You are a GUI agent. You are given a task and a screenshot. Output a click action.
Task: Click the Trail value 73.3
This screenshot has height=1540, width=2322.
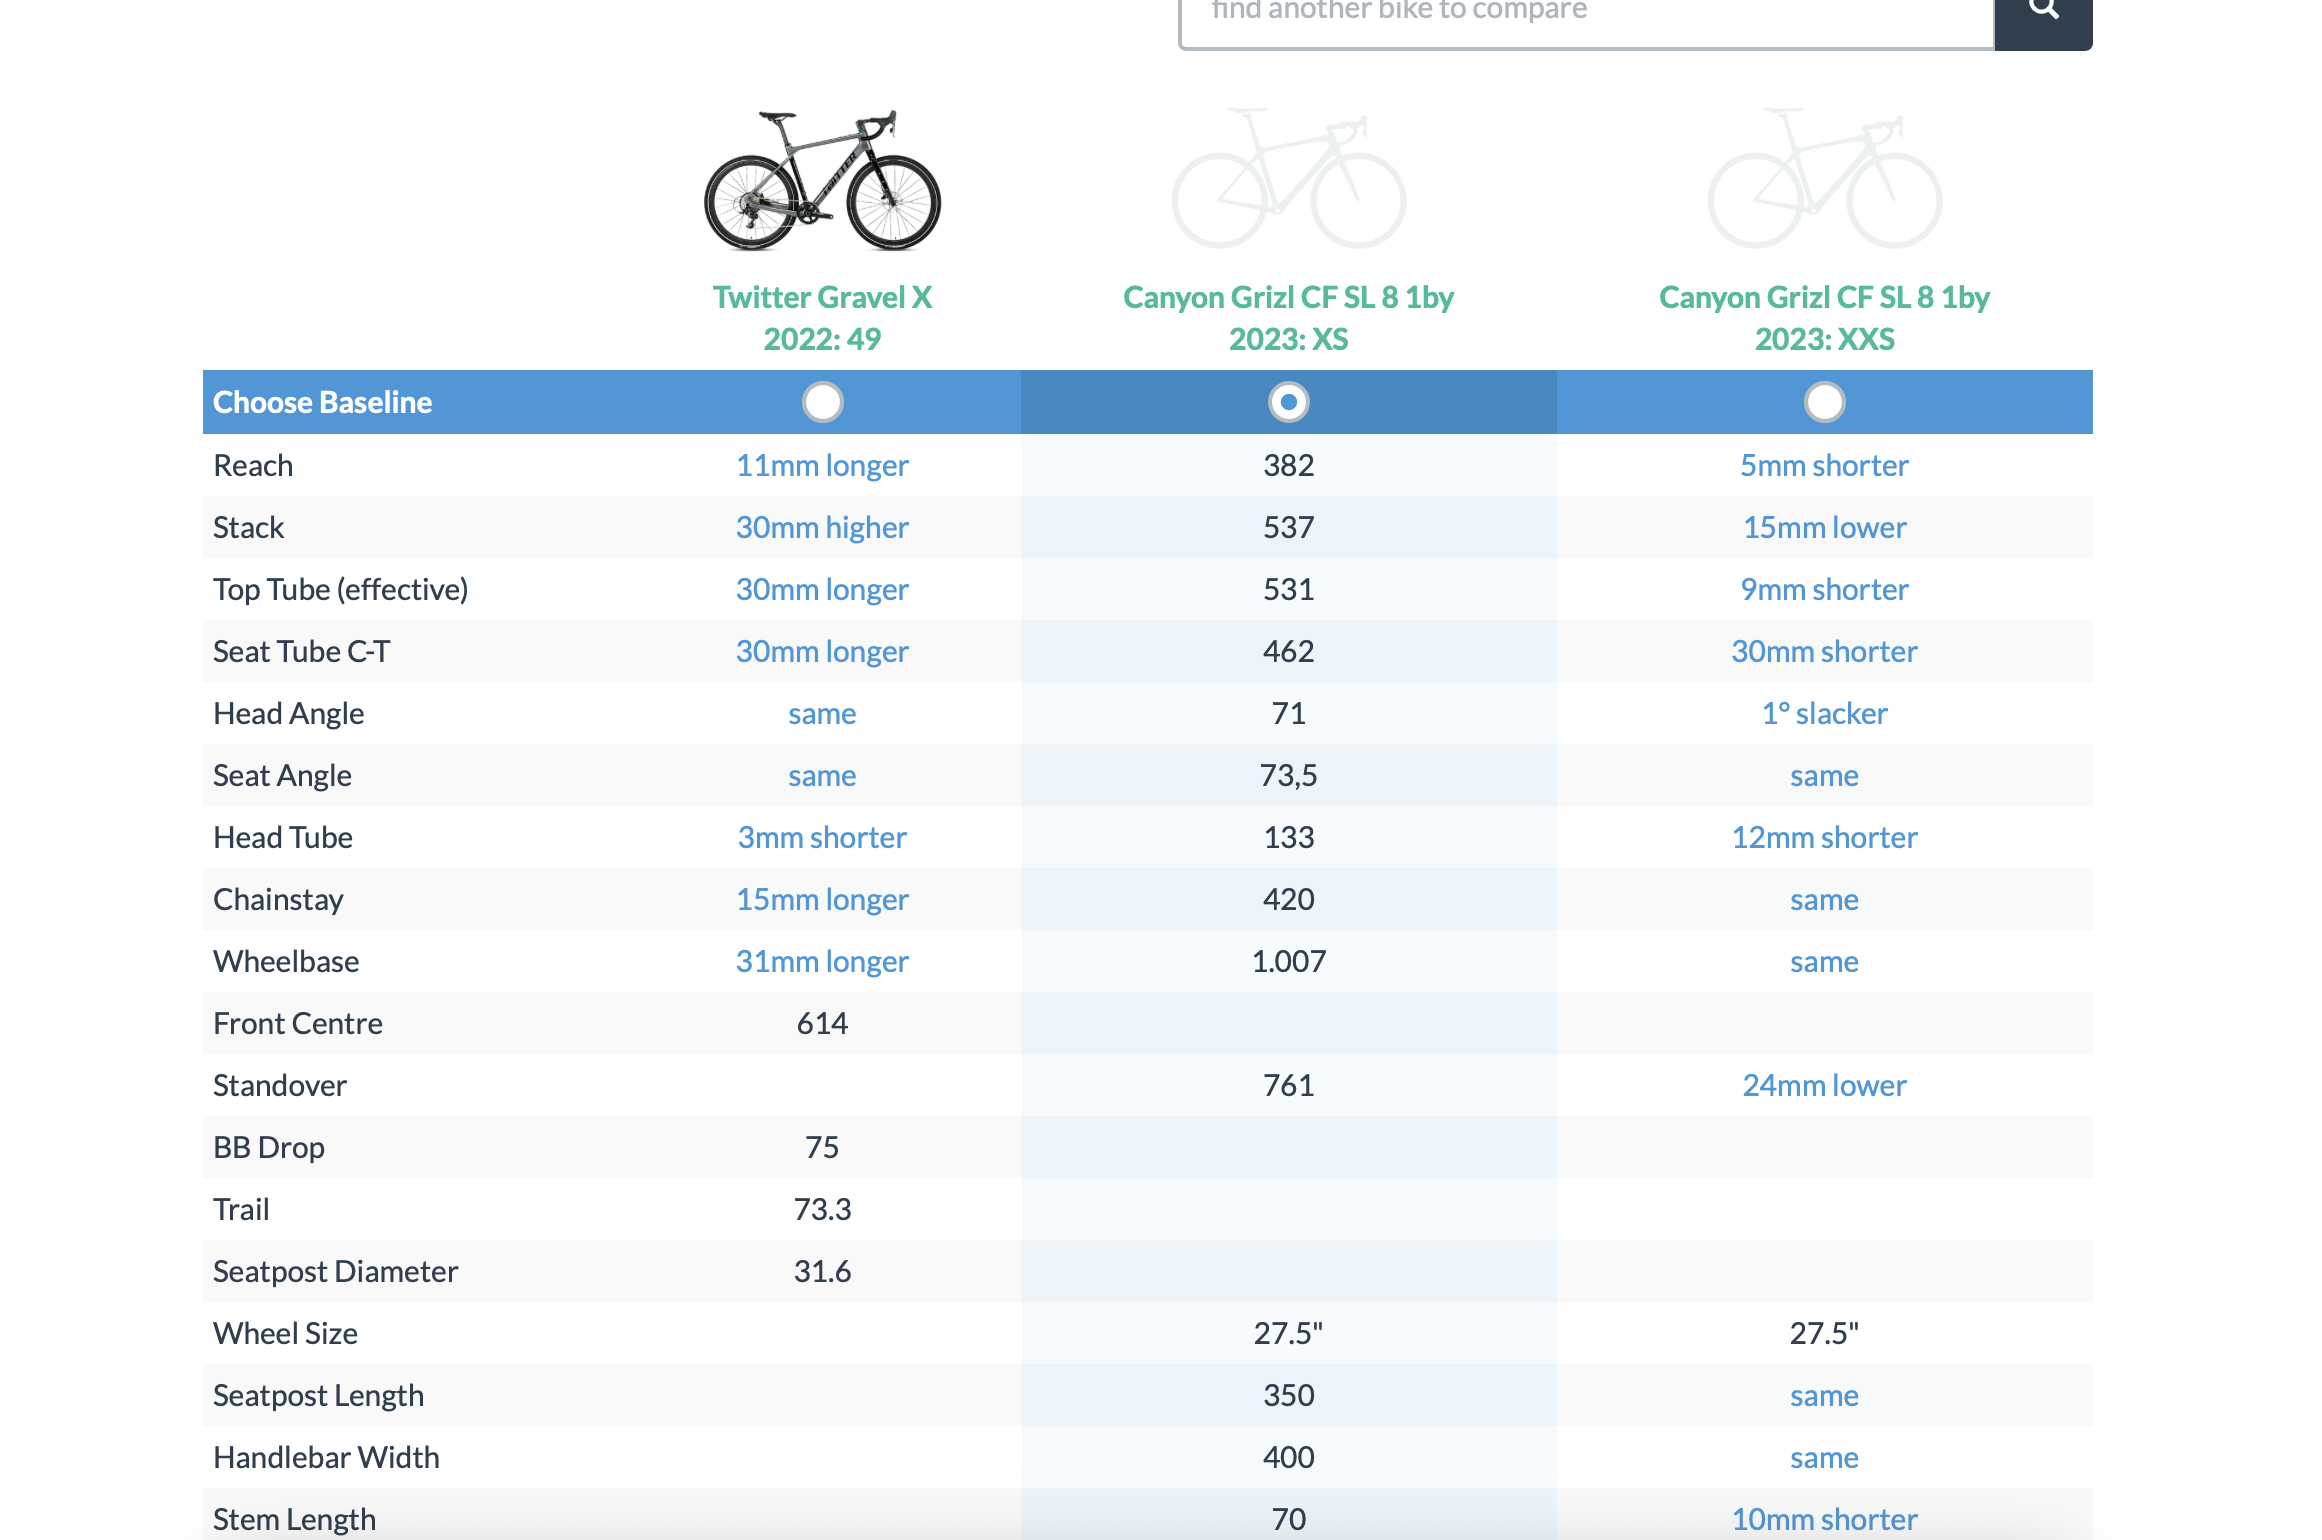(822, 1209)
